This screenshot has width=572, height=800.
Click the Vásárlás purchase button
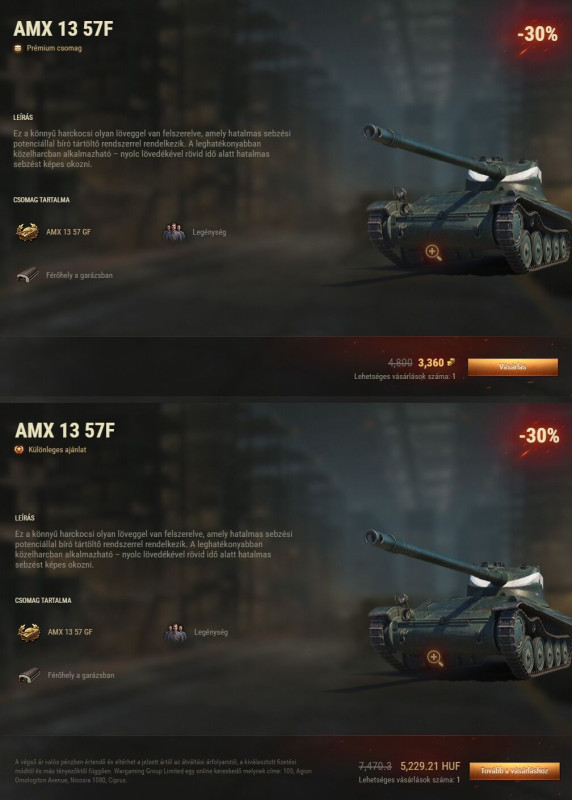click(513, 367)
